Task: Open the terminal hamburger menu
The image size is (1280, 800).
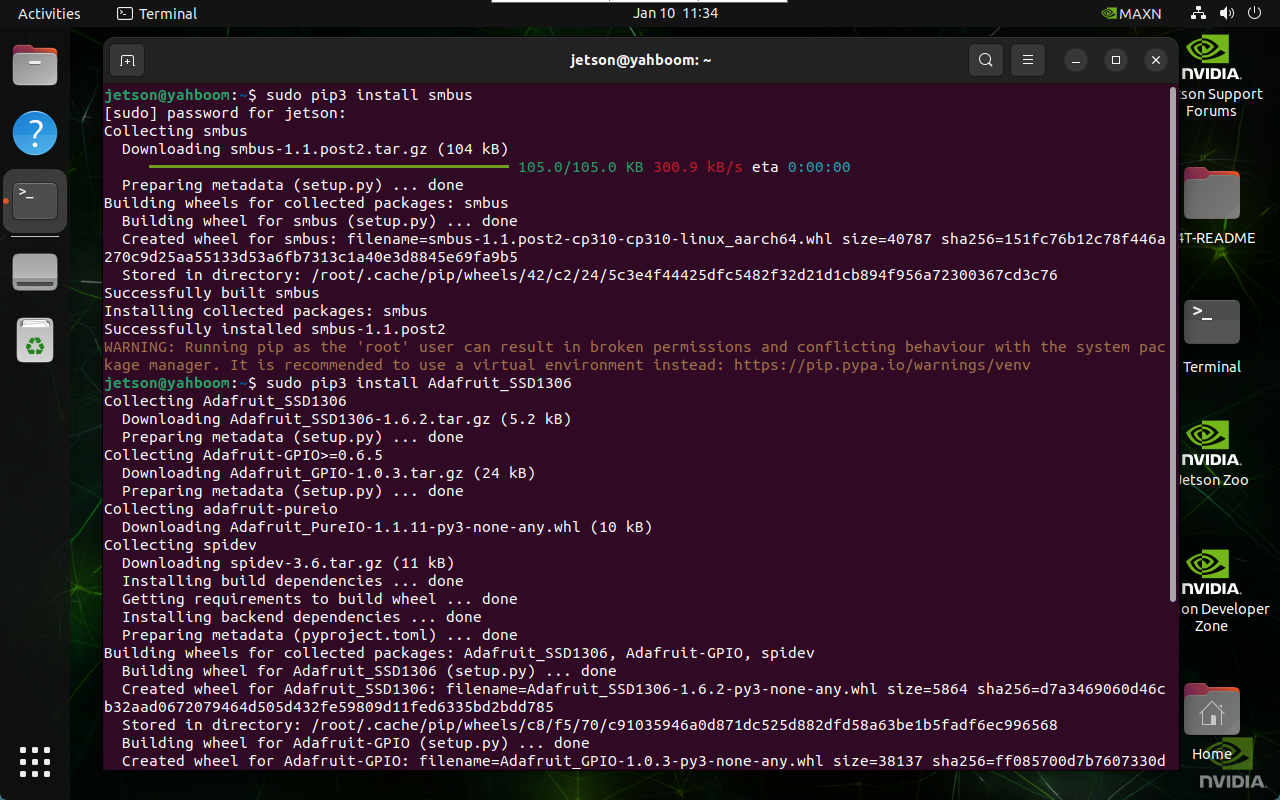Action: pyautogui.click(x=1028, y=60)
